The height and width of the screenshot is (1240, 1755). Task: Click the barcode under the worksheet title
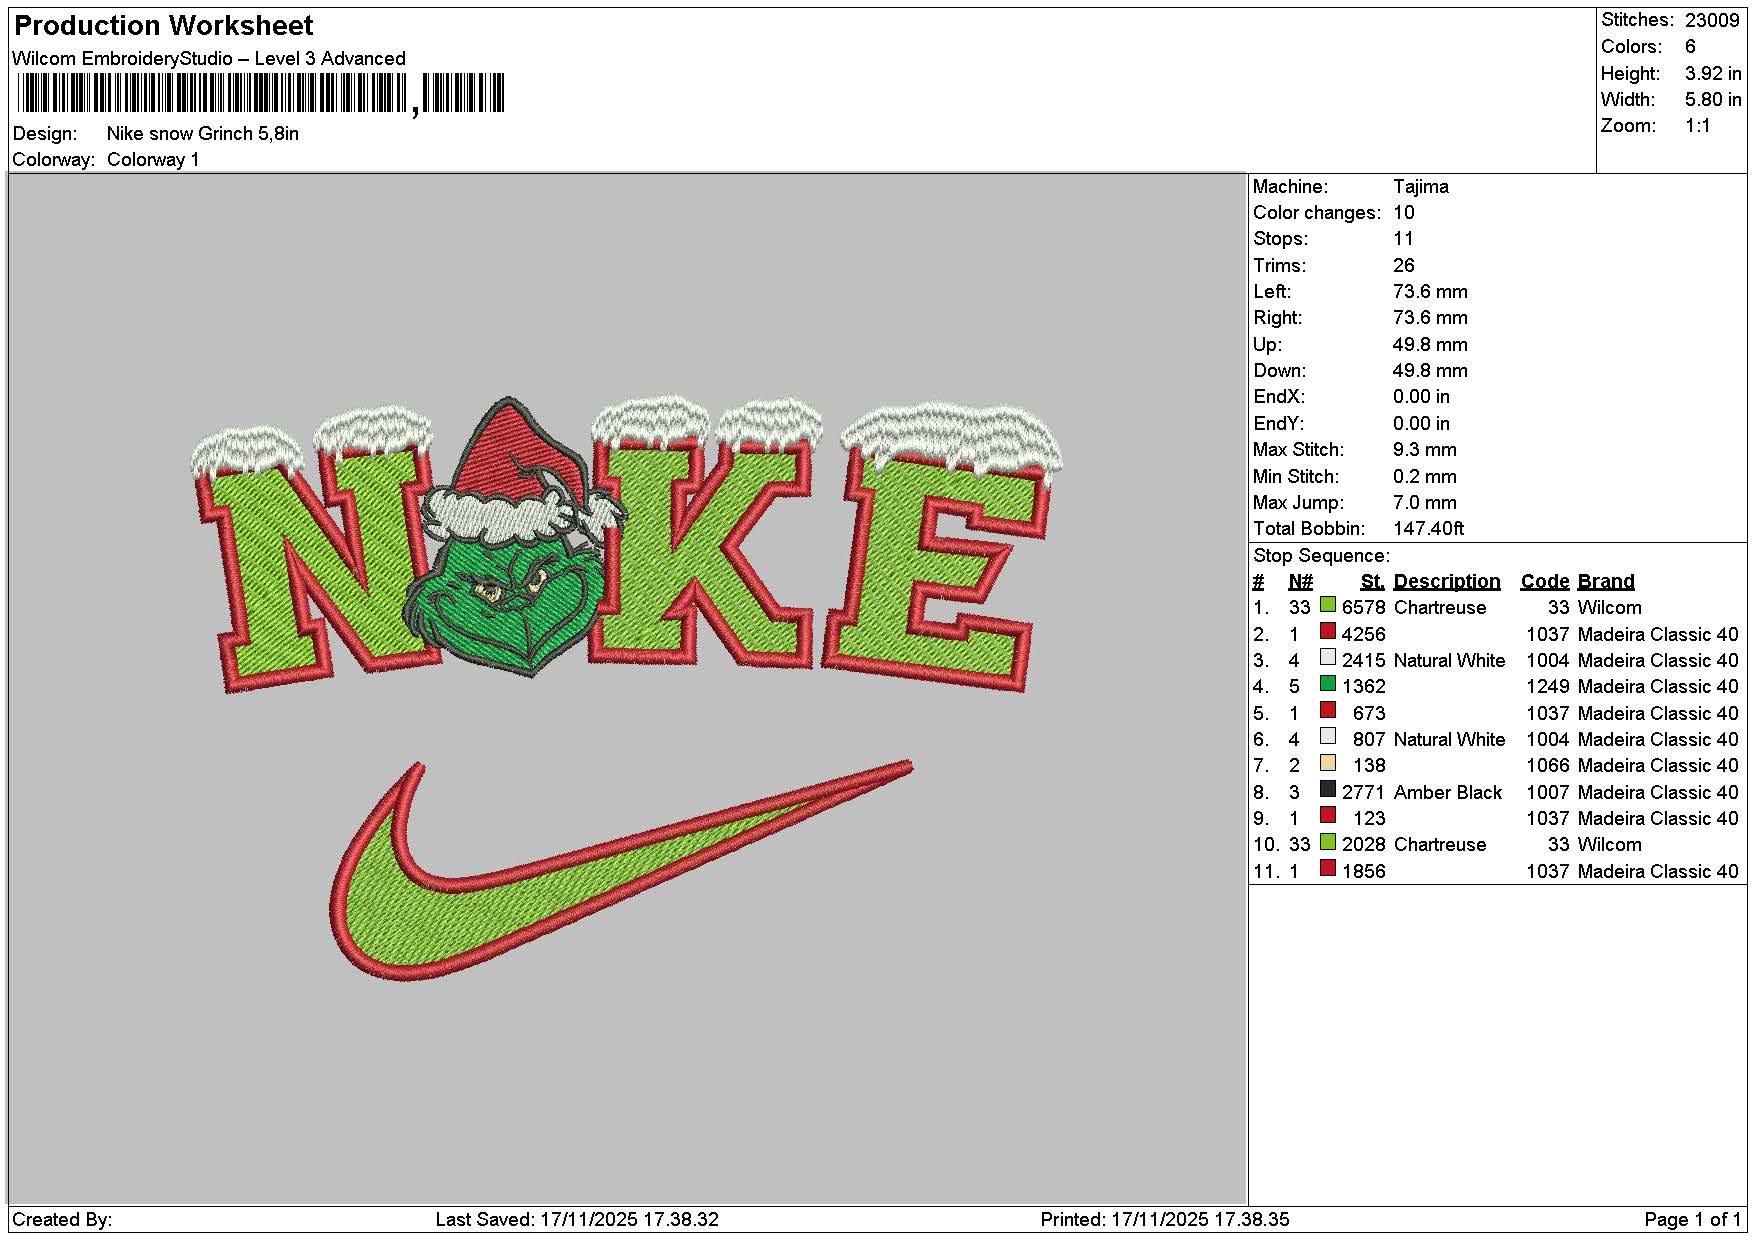tap(261, 94)
